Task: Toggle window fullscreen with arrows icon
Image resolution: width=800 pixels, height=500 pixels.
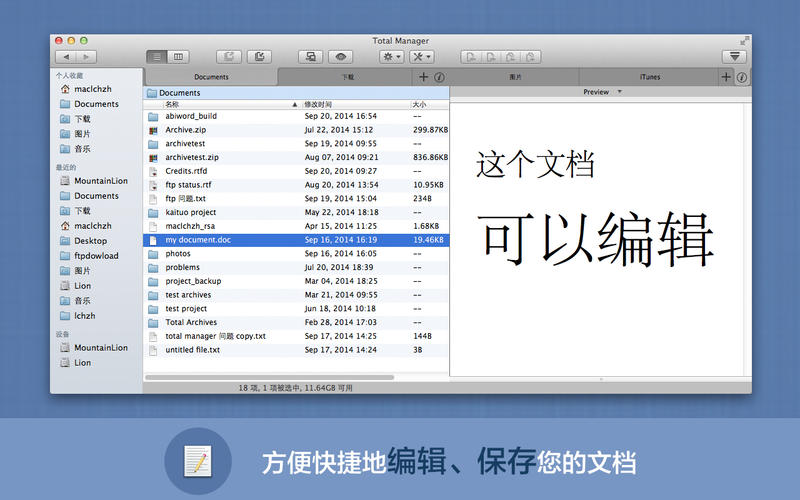Action: [744, 40]
